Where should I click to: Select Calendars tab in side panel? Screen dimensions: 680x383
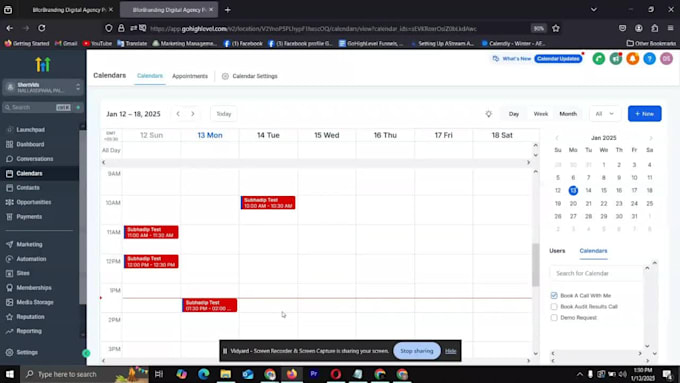[593, 251]
